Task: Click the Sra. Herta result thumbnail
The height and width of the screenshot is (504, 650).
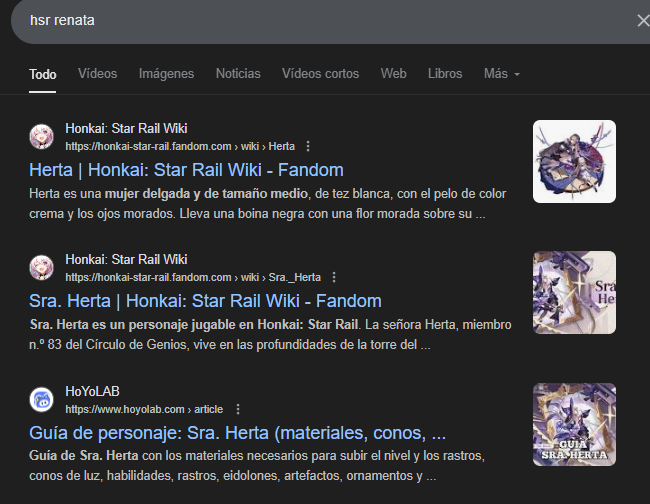Action: pos(574,292)
